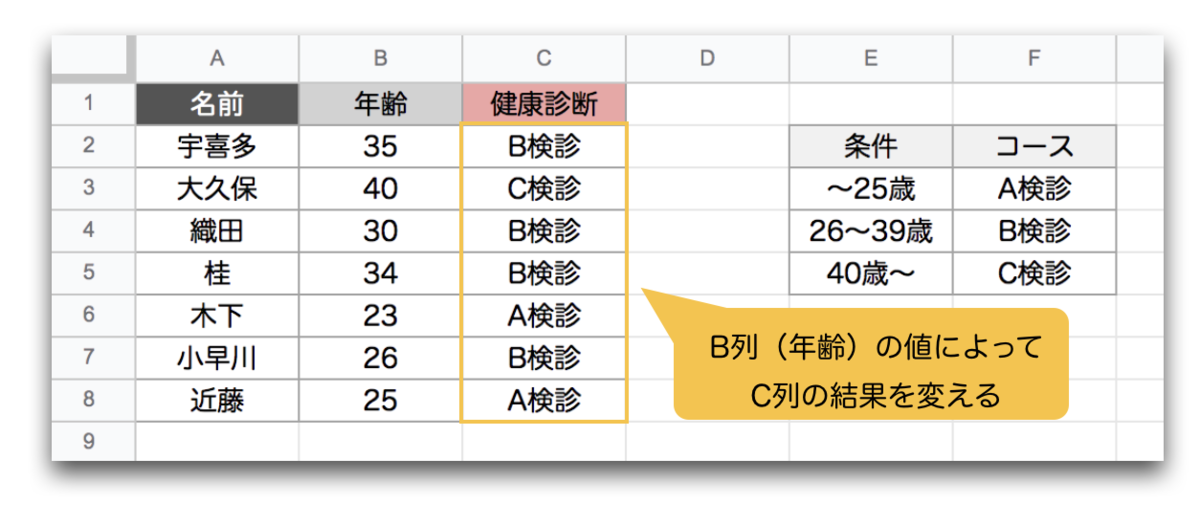
Task: Select 織田's 健康診断 result cell
Action: [545, 230]
